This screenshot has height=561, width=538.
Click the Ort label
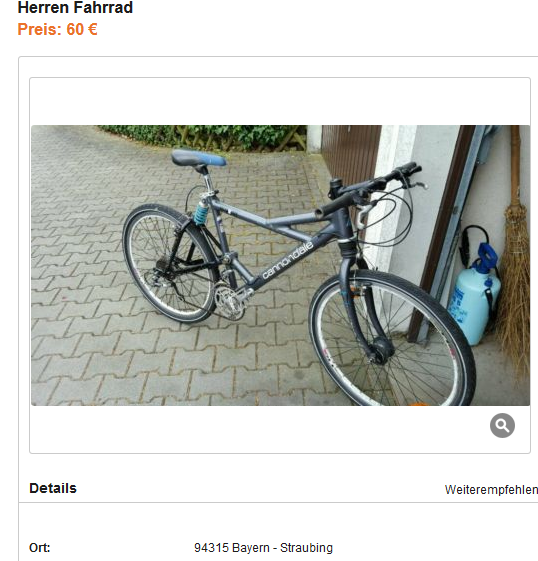coord(40,548)
